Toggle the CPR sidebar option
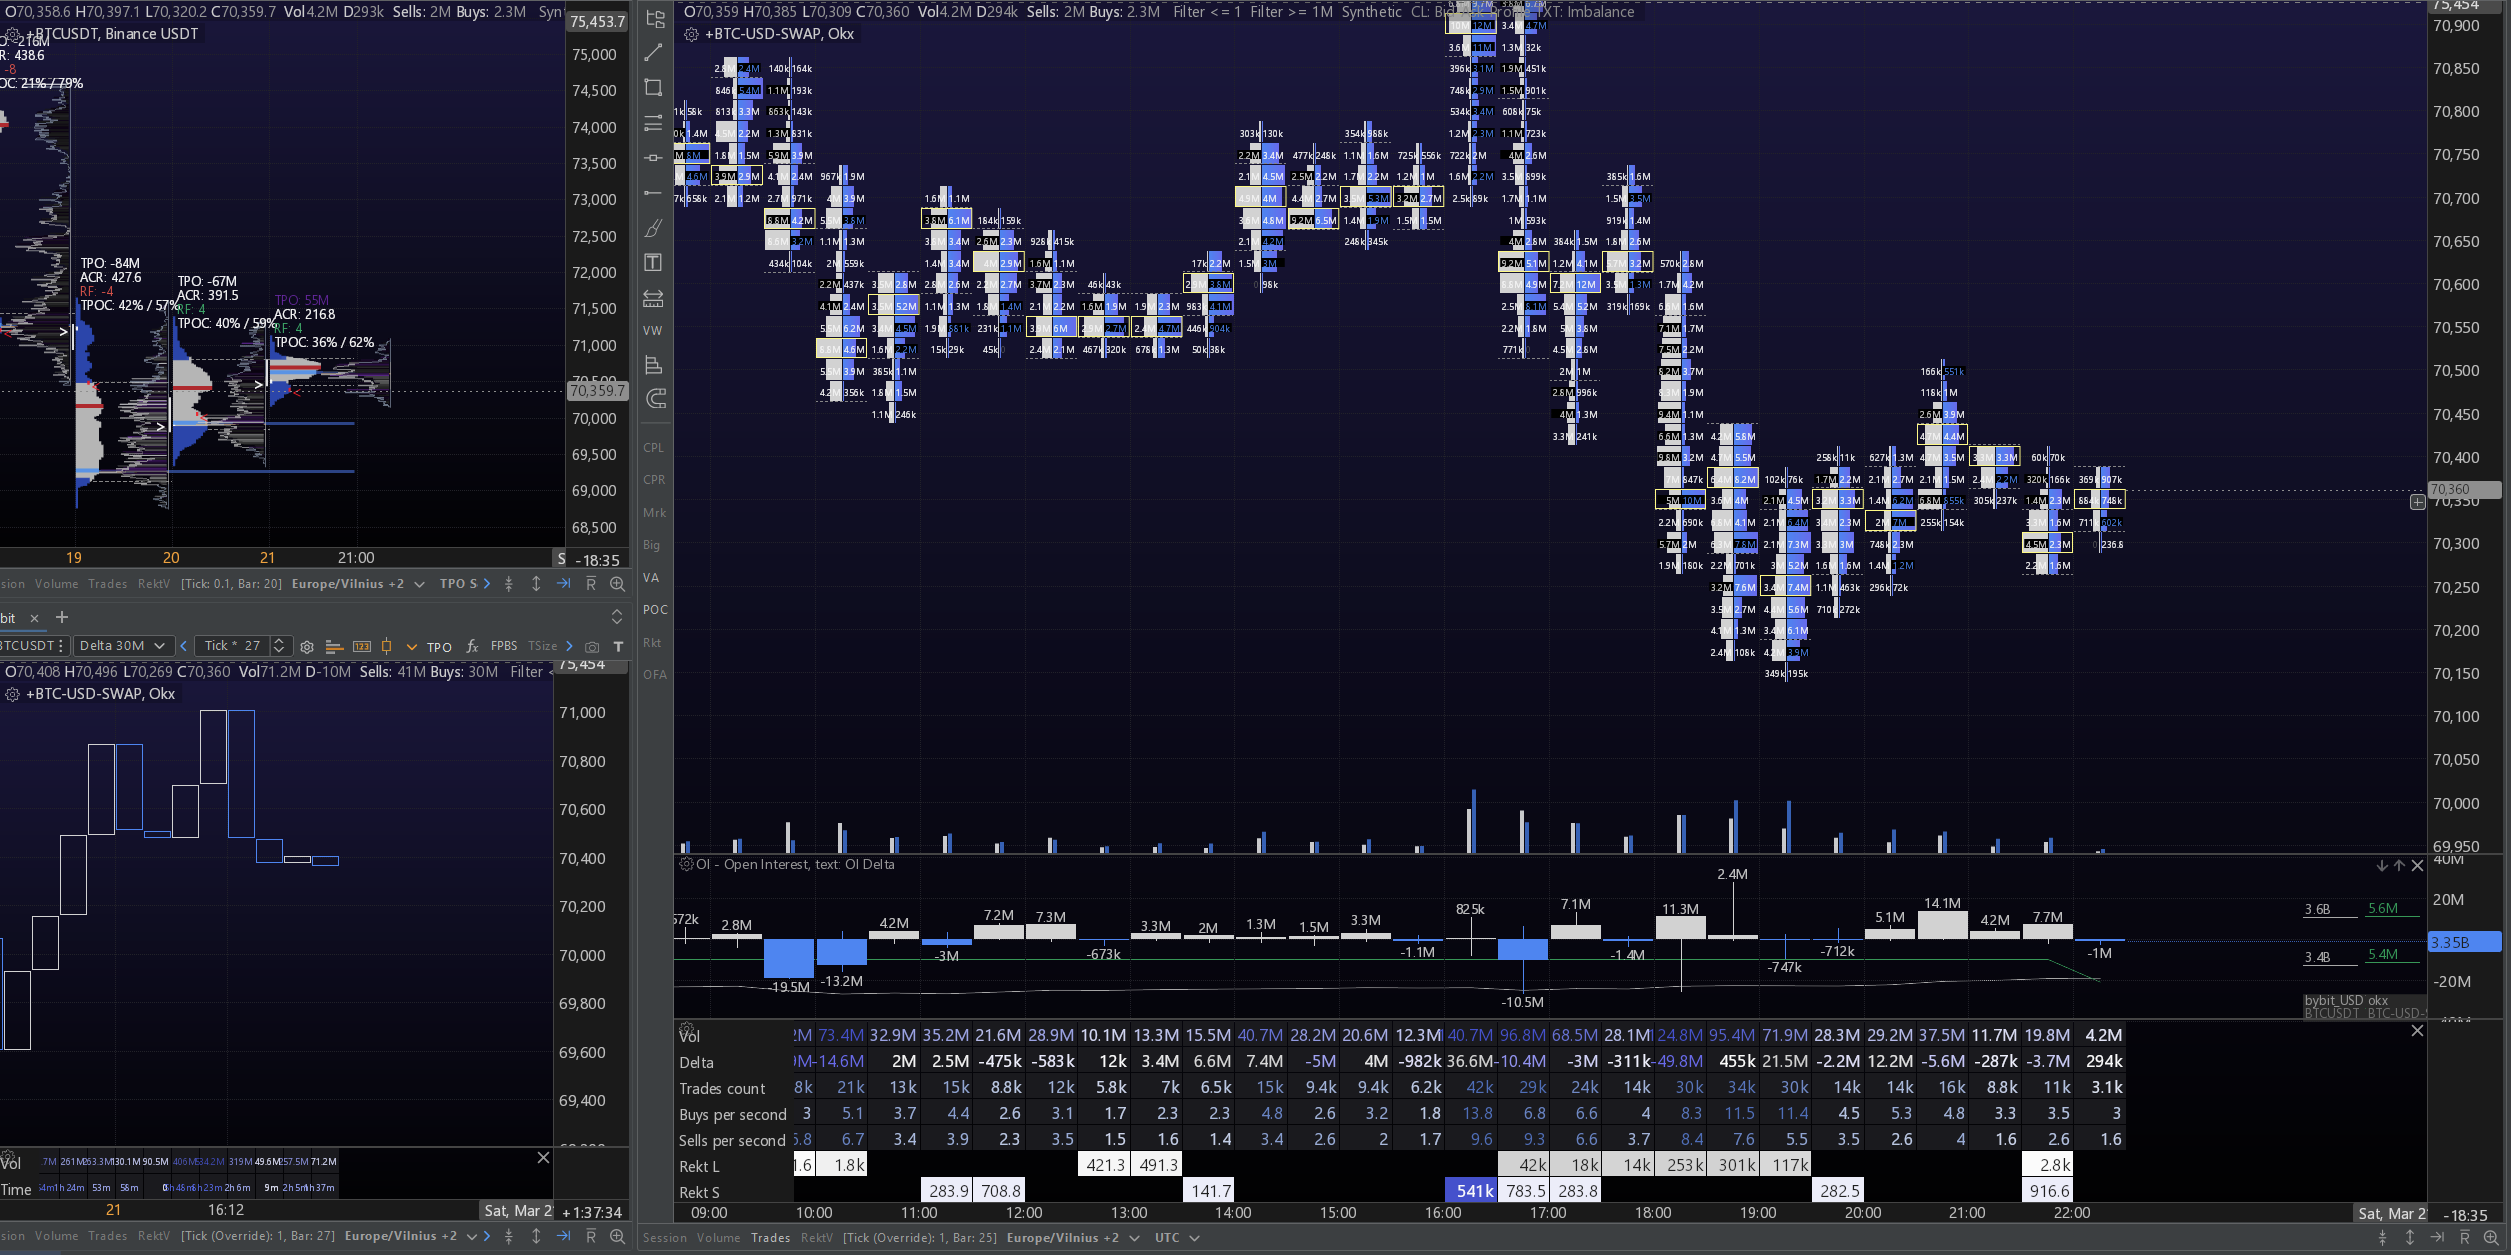The image size is (2511, 1255). [x=654, y=479]
